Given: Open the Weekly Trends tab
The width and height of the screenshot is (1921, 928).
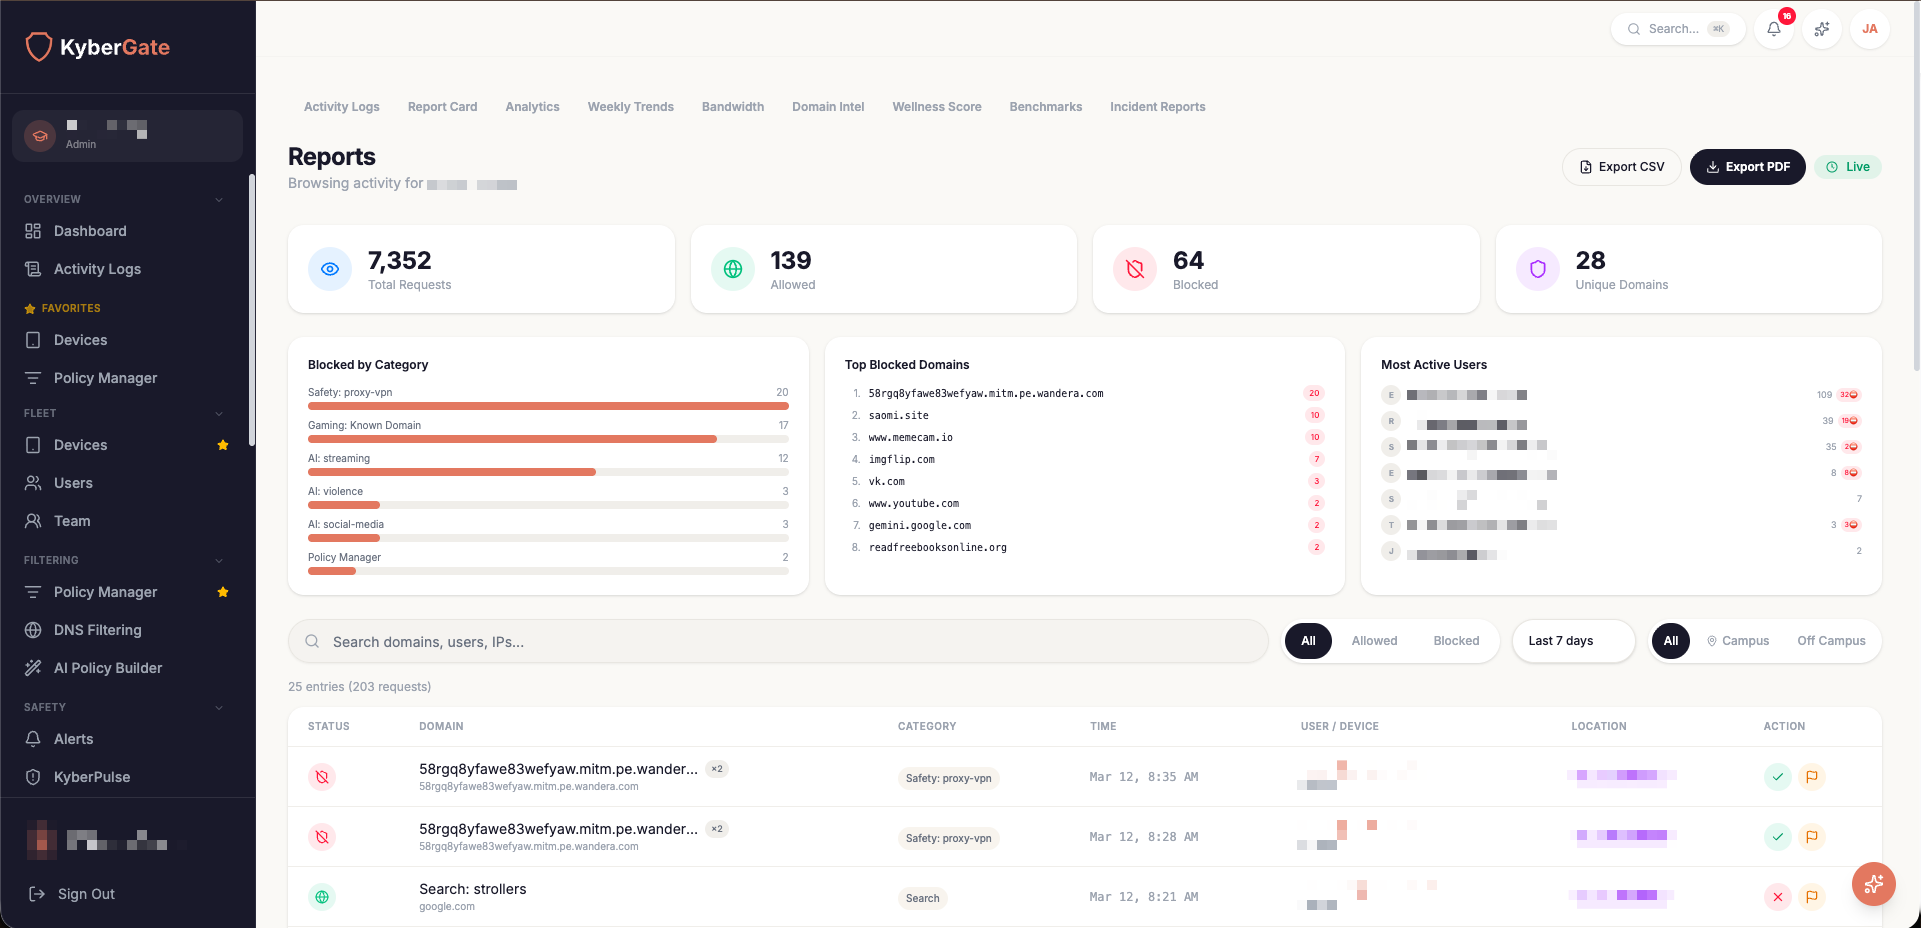Looking at the screenshot, I should [630, 107].
